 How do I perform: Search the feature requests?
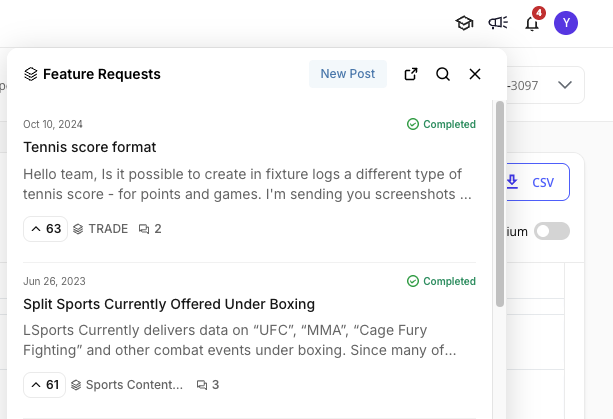[x=443, y=74]
